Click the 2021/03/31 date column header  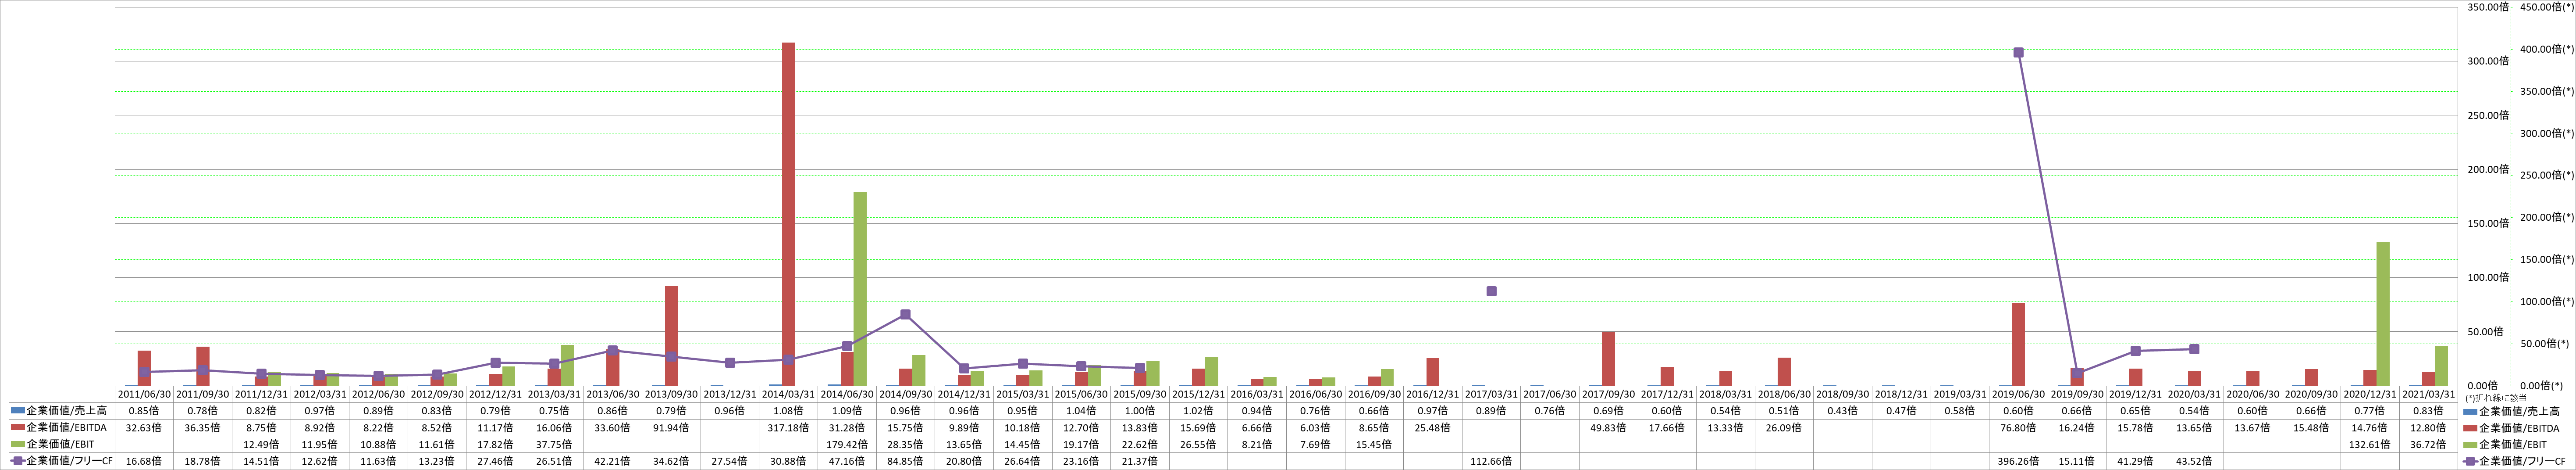click(2428, 394)
